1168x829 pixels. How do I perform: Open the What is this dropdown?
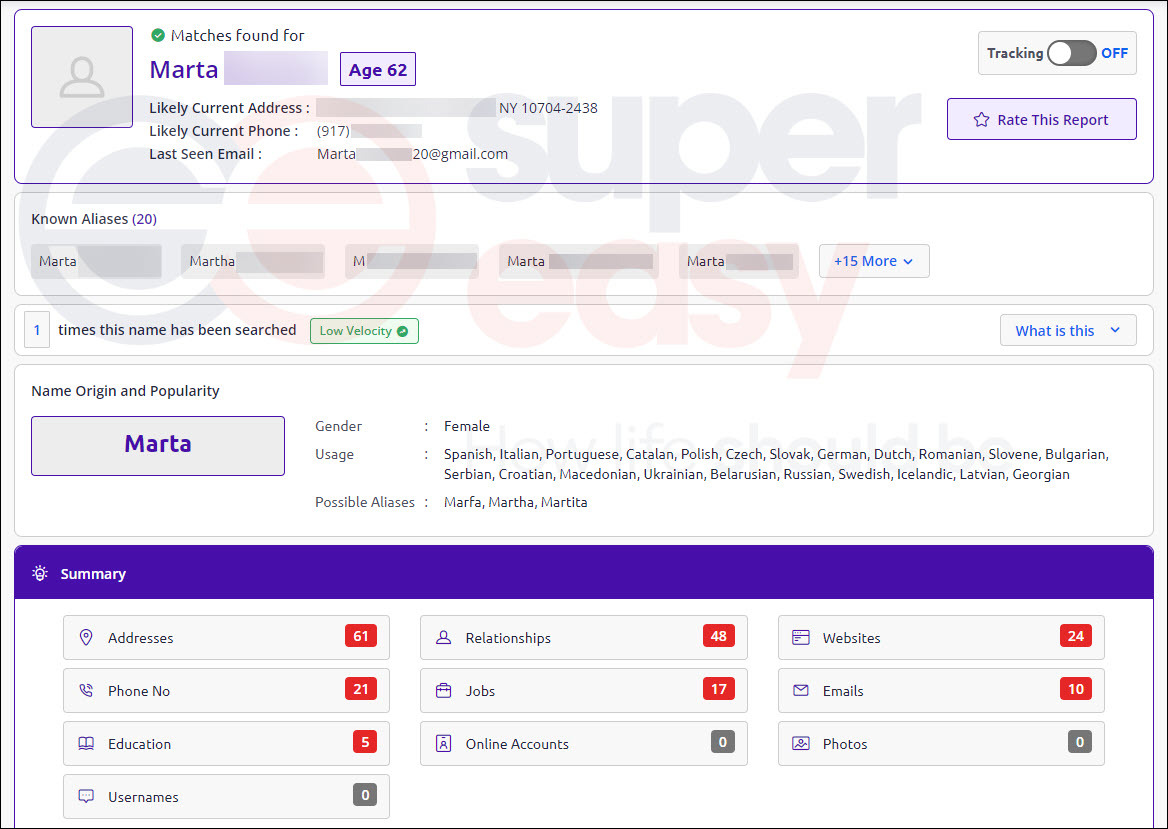pos(1067,330)
